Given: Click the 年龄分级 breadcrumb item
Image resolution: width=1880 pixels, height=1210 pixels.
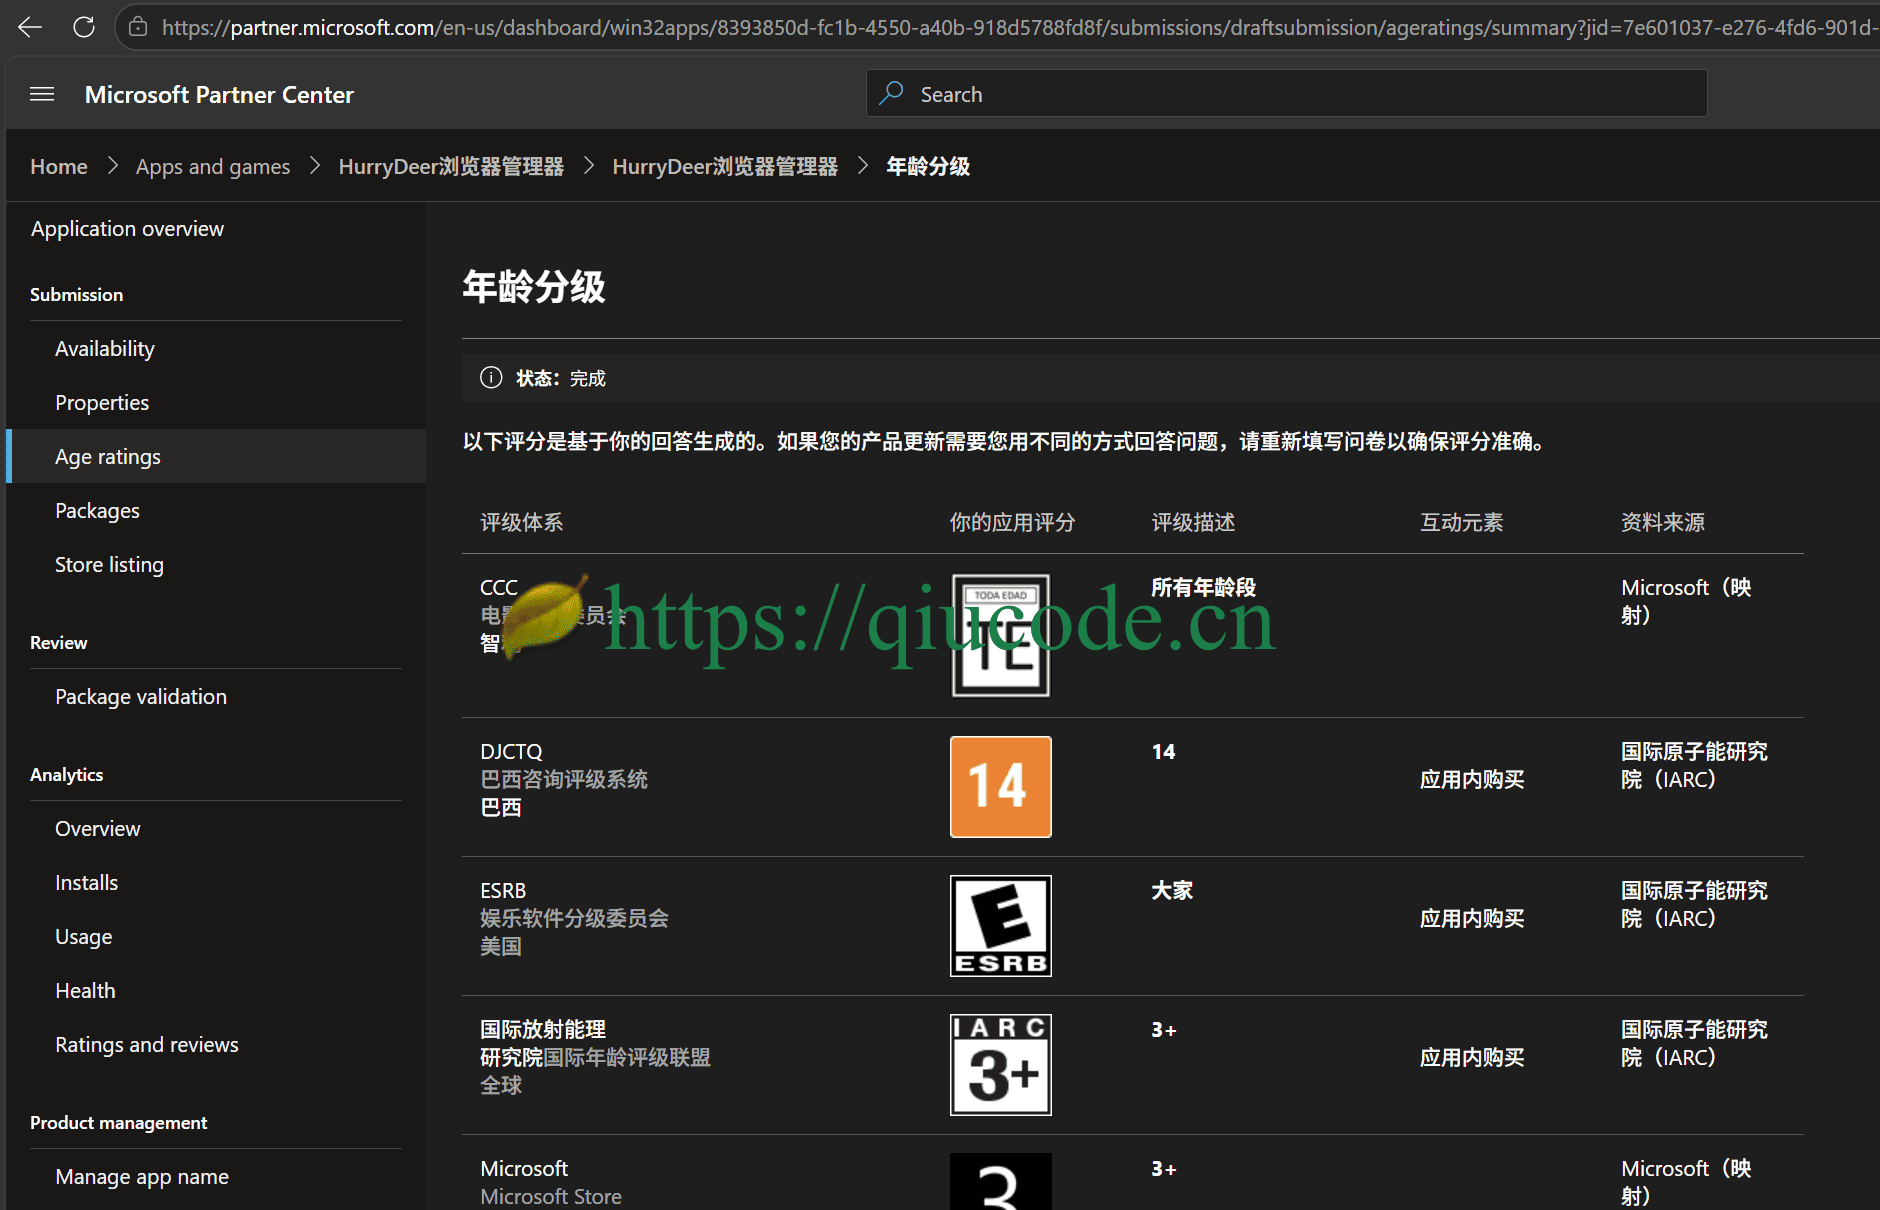Looking at the screenshot, I should click(x=928, y=166).
